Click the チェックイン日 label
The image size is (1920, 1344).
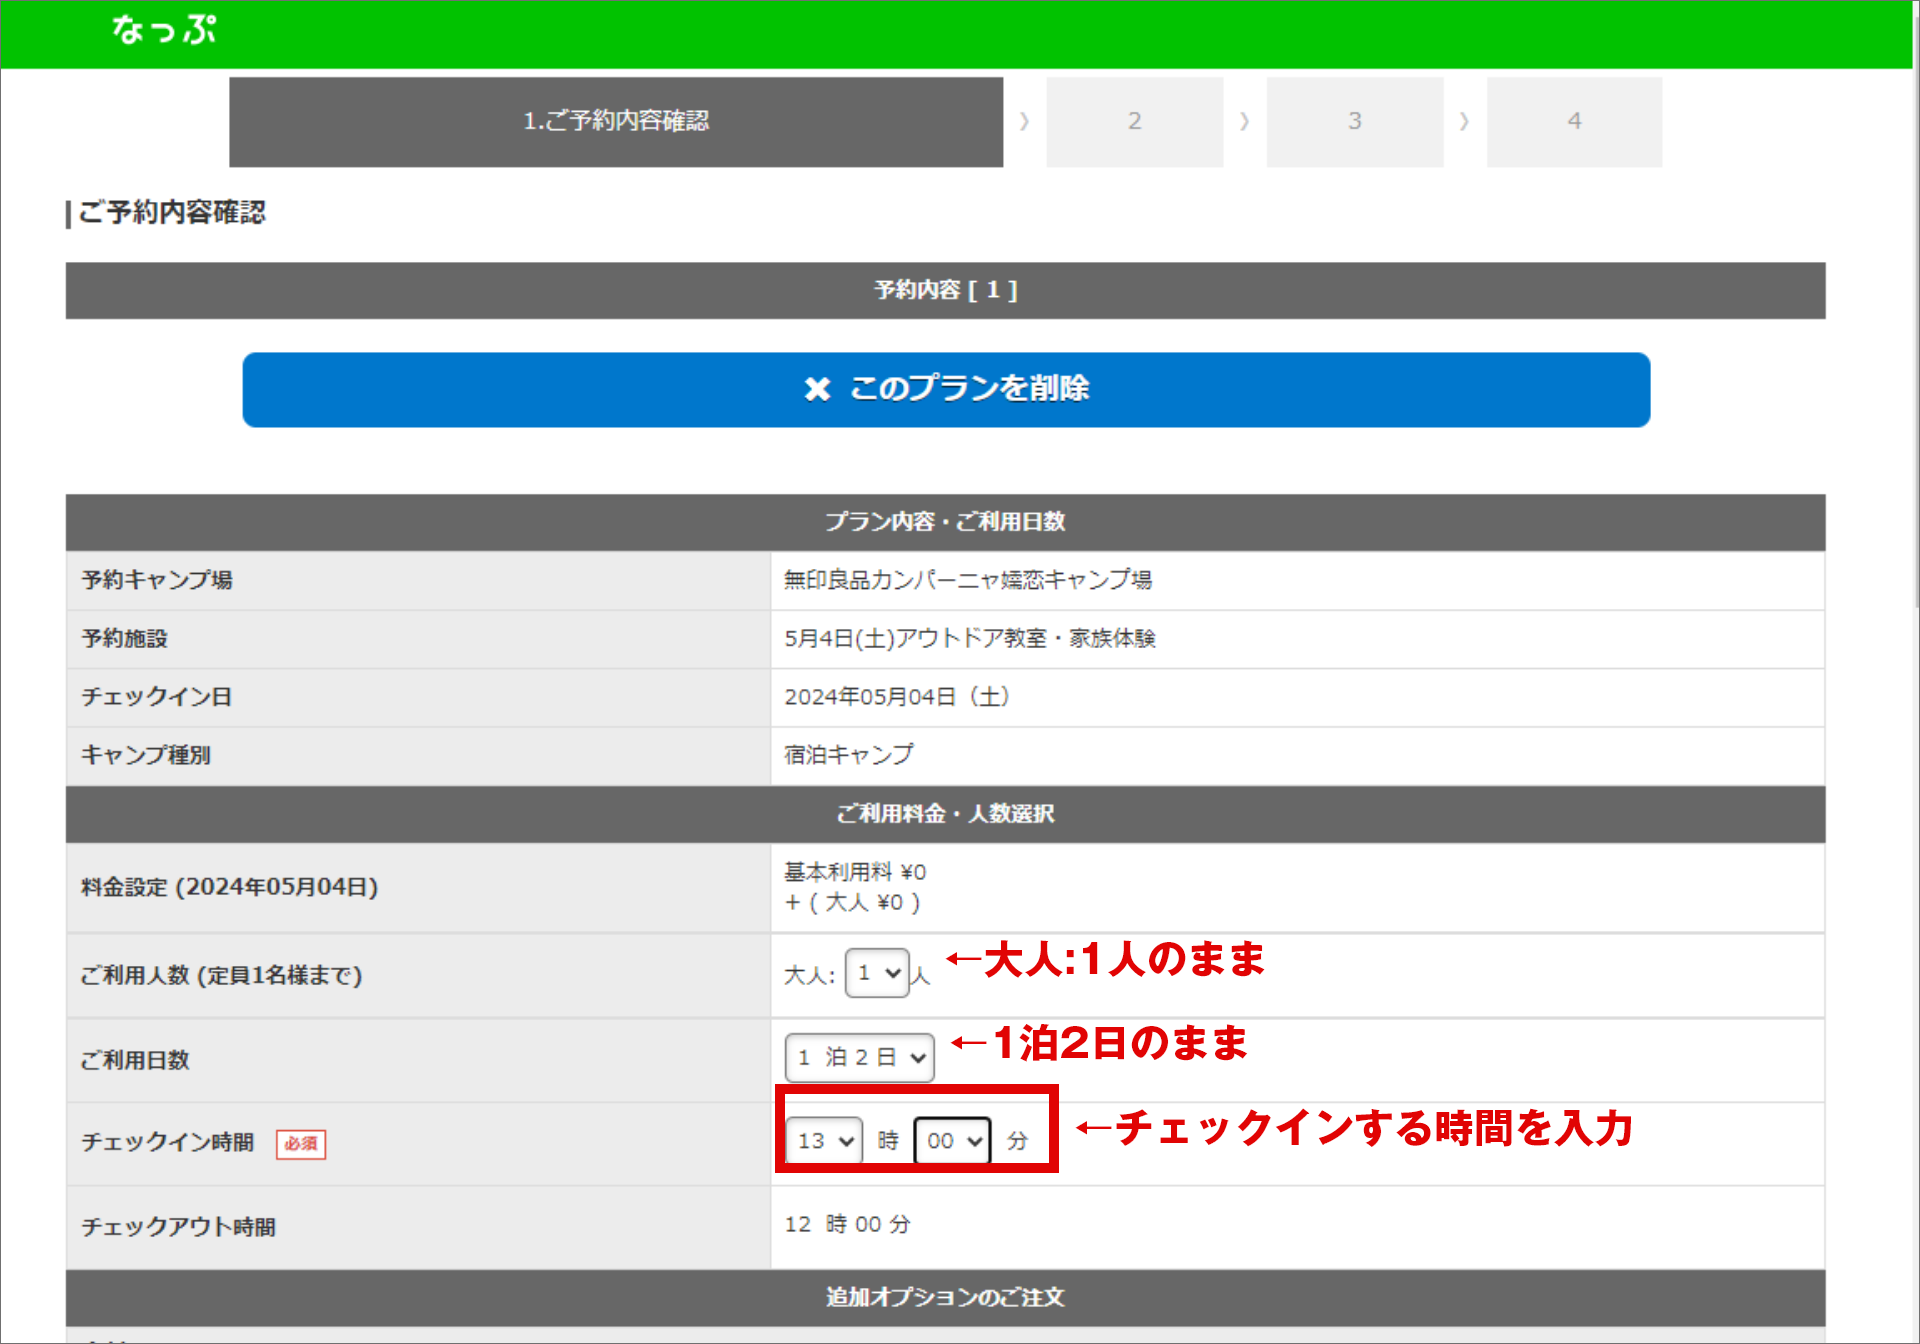(x=156, y=697)
